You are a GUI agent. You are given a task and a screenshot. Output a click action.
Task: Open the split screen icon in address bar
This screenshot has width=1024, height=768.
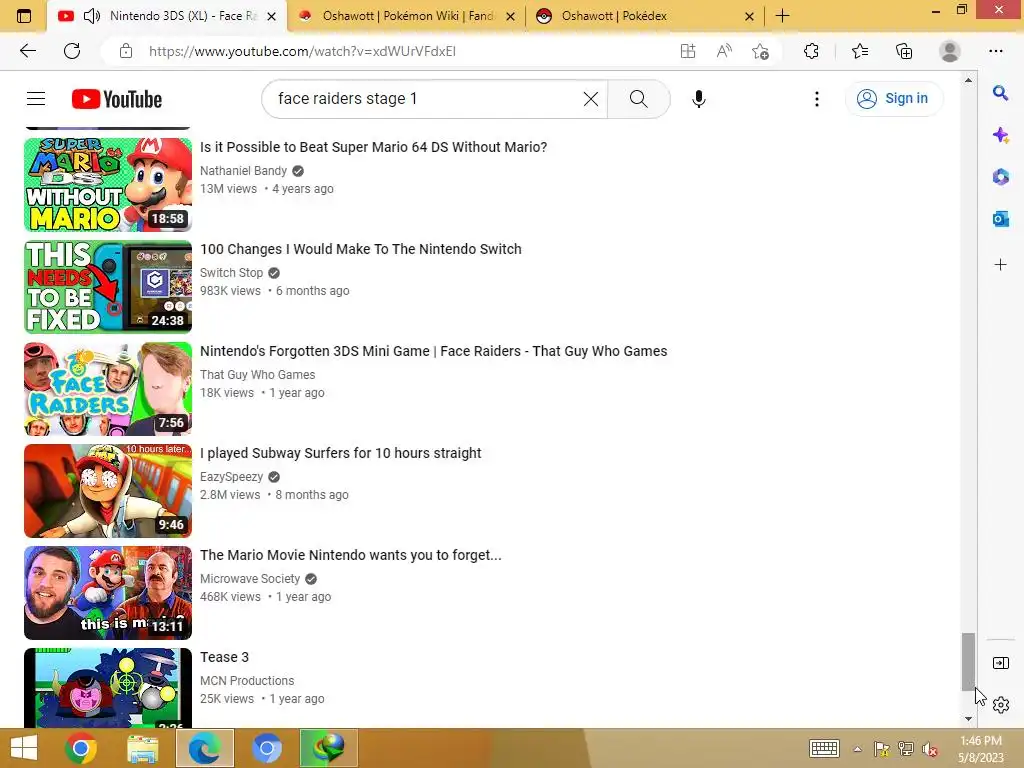(688, 51)
